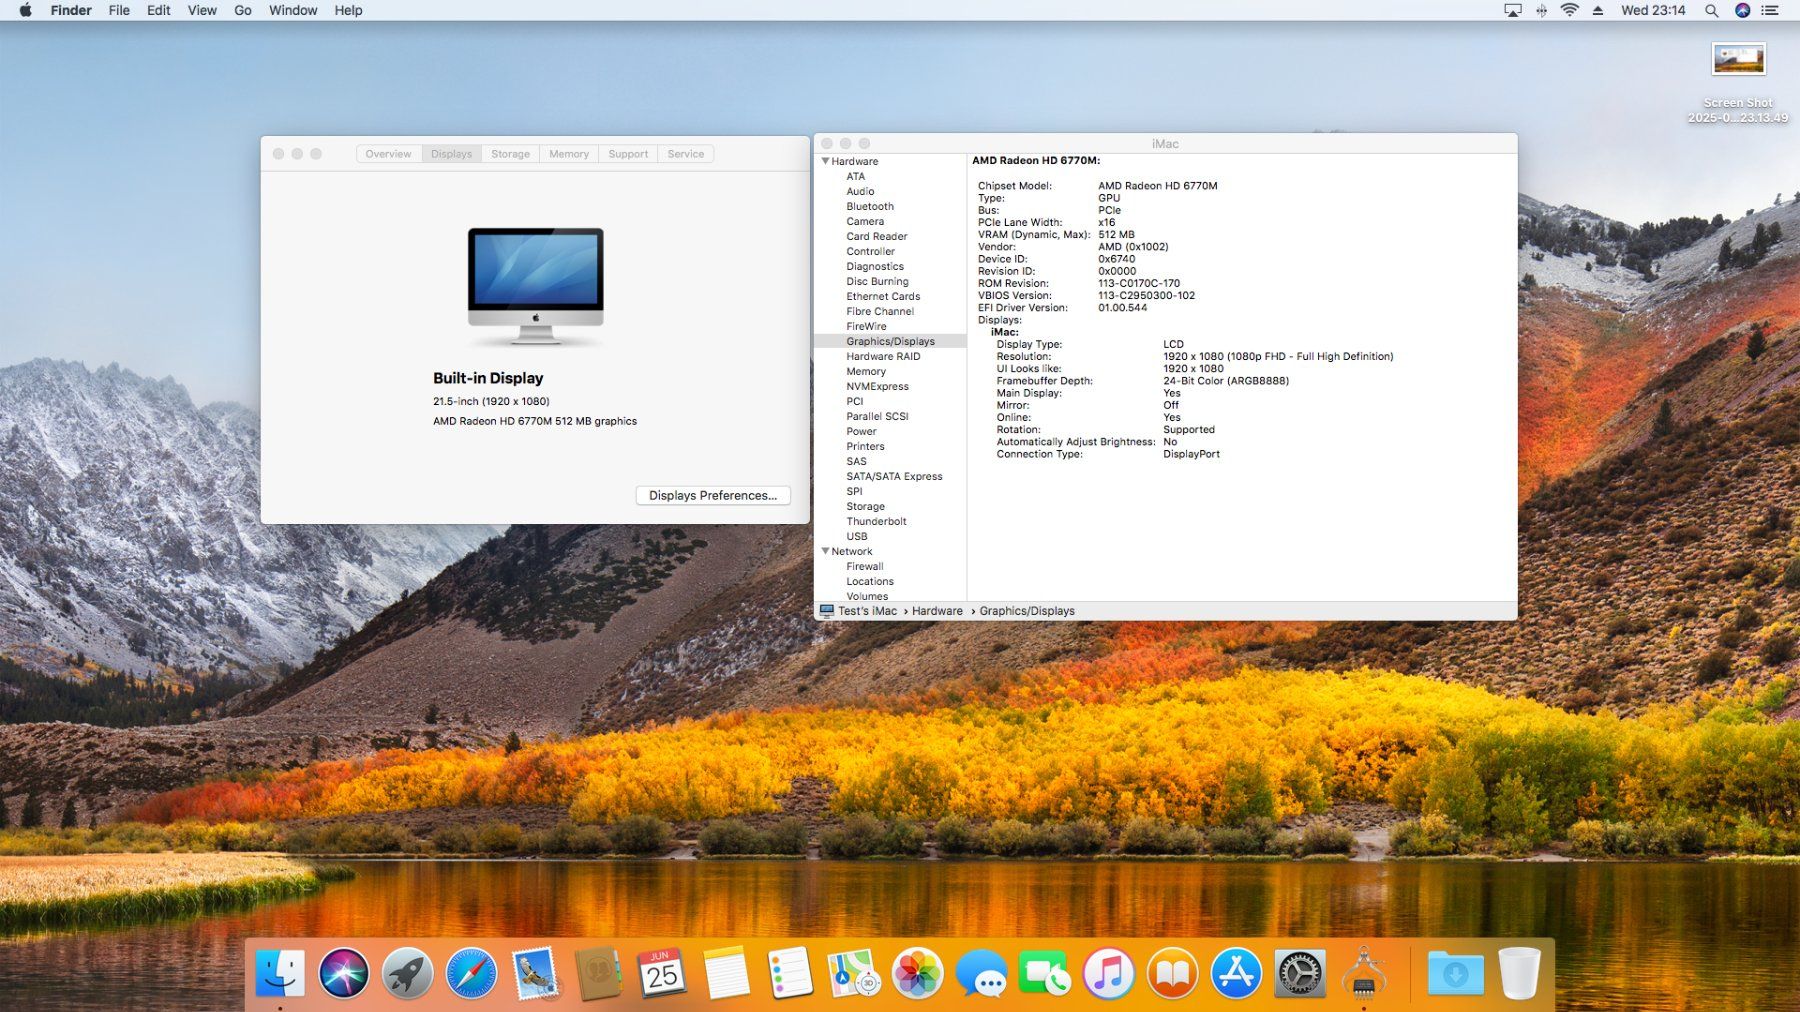Image resolution: width=1800 pixels, height=1012 pixels.
Task: Open App Store icon in Dock
Action: pos(1236,973)
